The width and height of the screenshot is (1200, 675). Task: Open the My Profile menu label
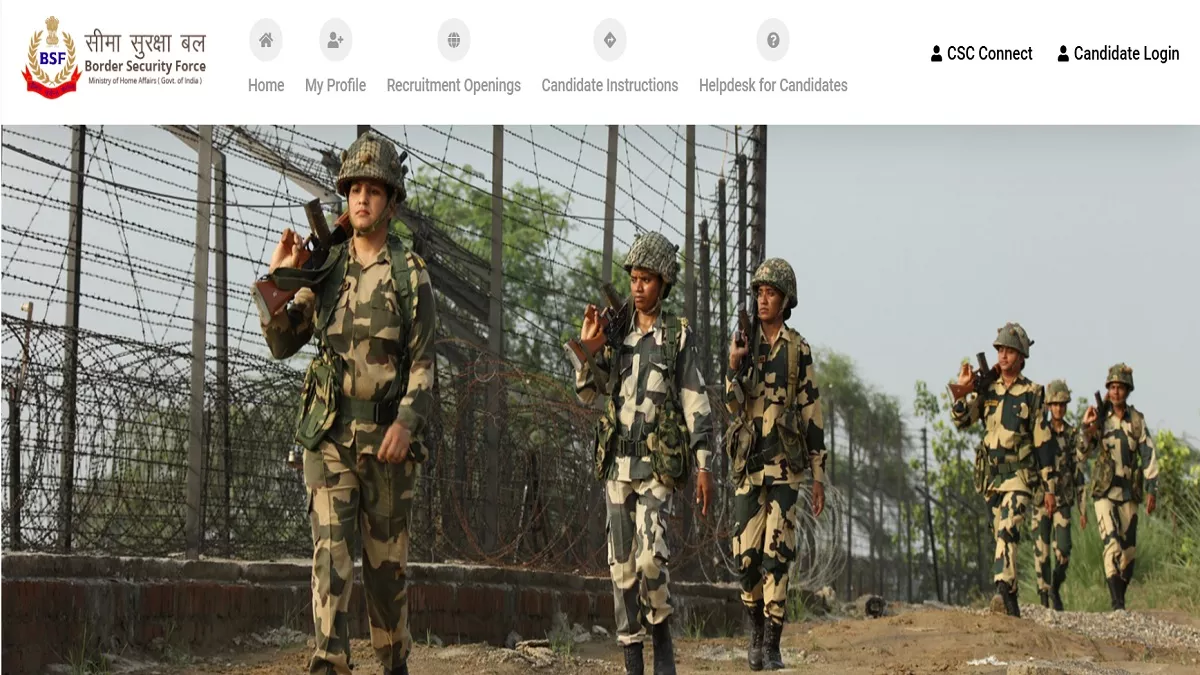click(335, 86)
